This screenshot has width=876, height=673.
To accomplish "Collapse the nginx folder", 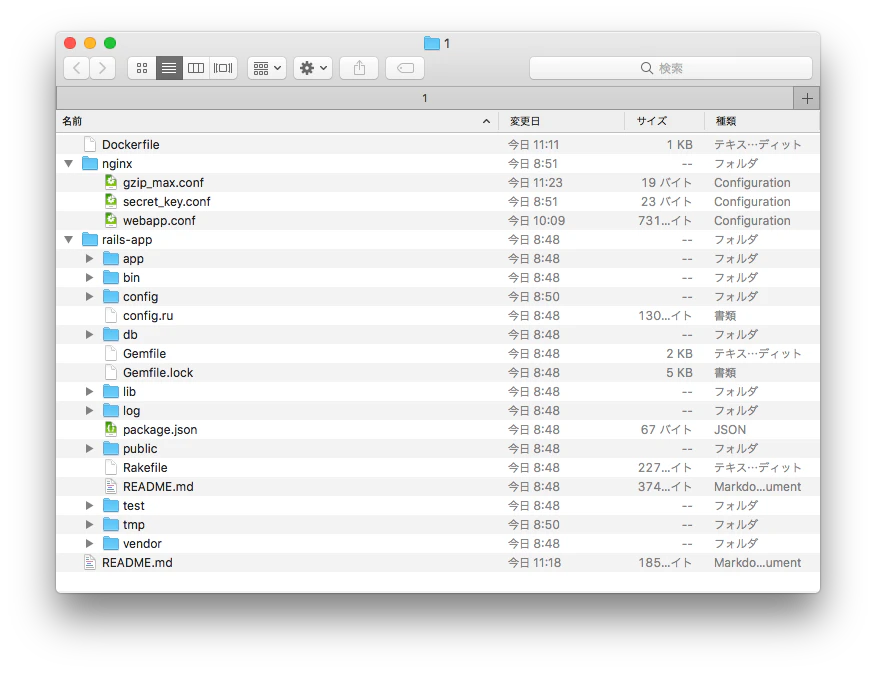I will click(x=69, y=164).
